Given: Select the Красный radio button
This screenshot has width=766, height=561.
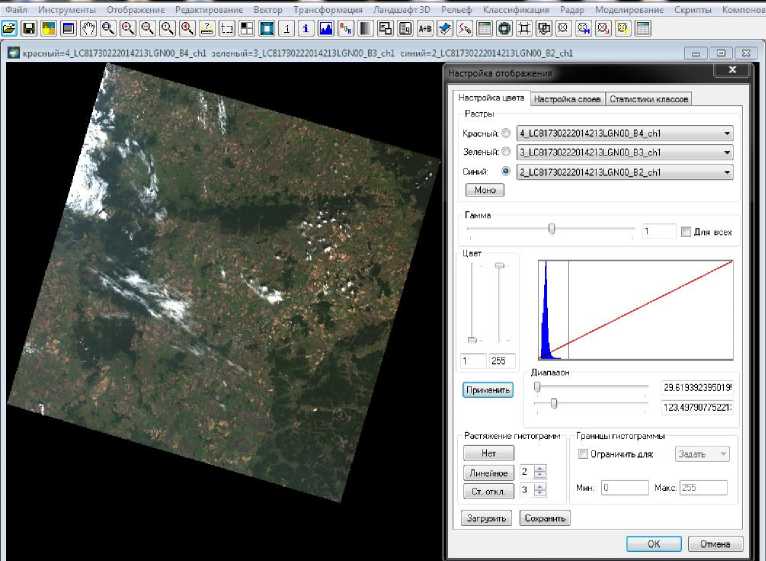Looking at the screenshot, I should 505,133.
